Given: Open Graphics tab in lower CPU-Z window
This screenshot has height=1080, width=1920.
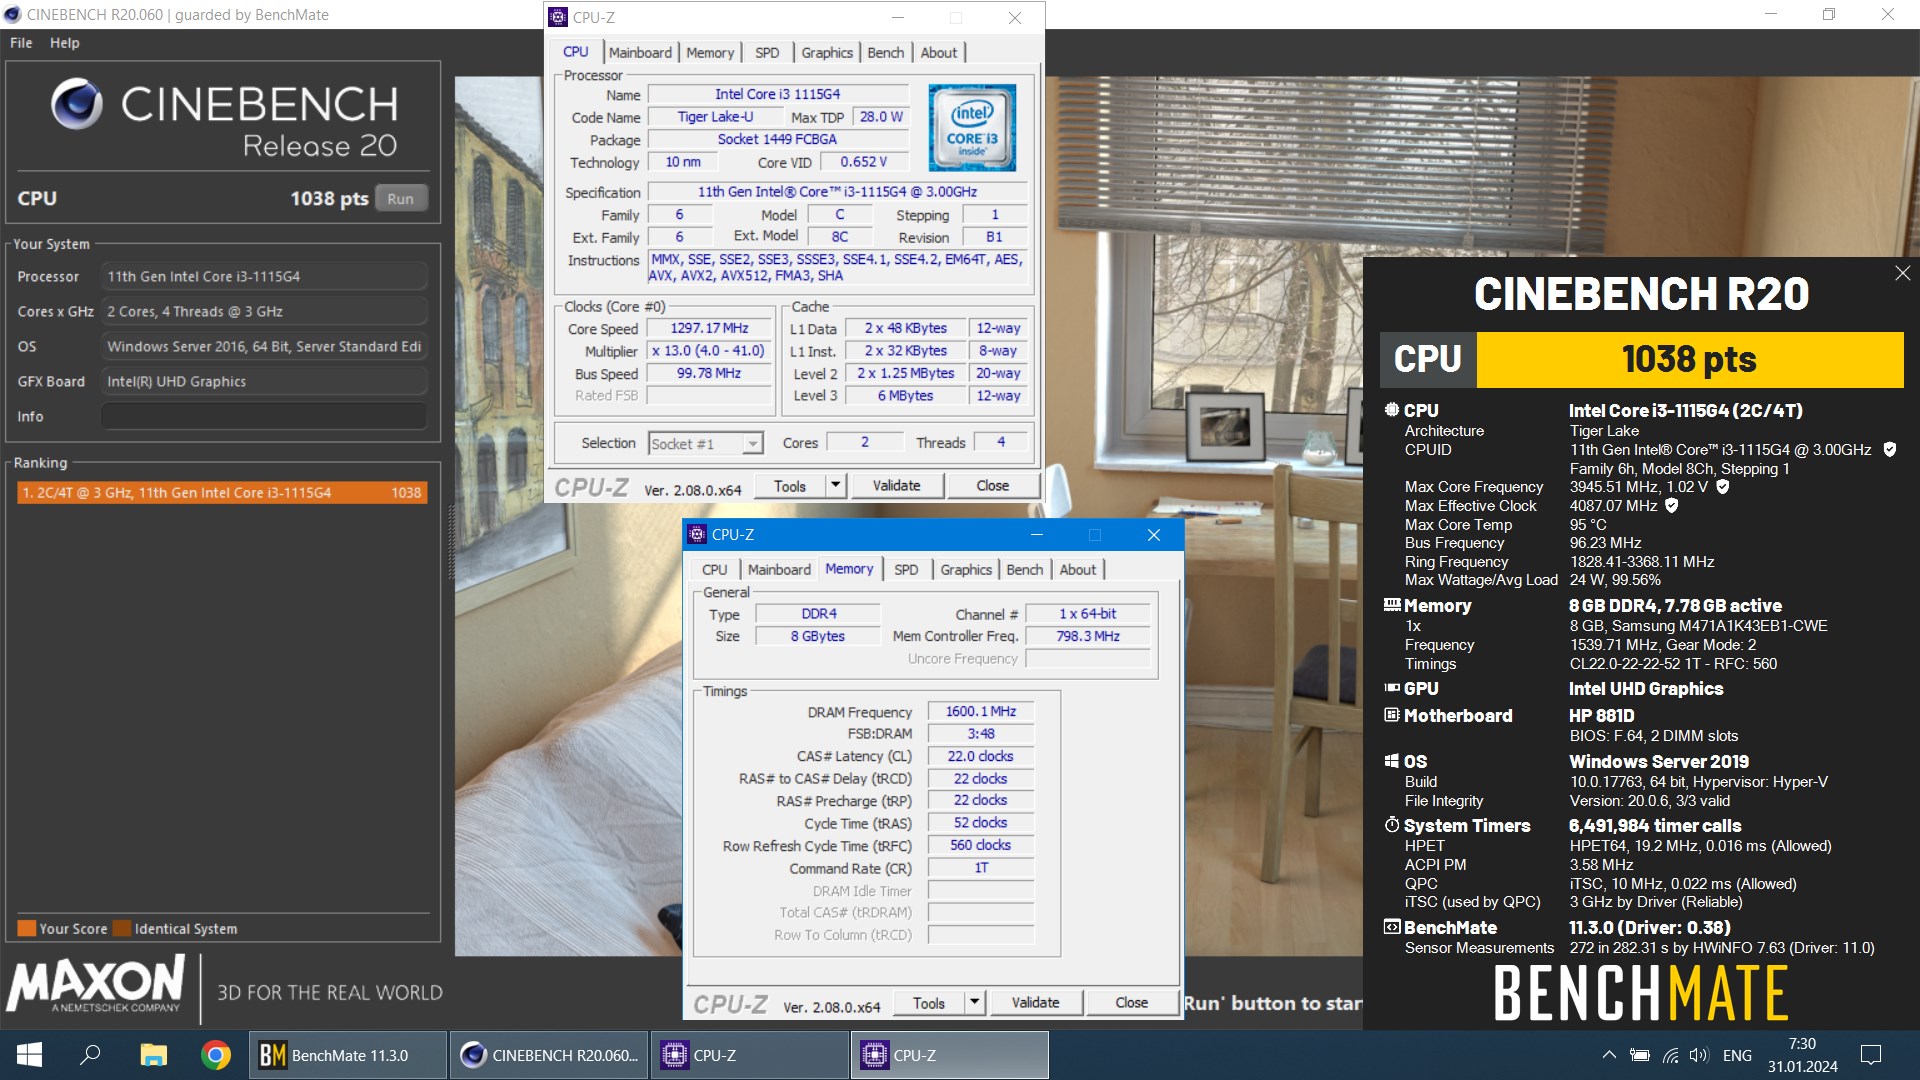Looking at the screenshot, I should pyautogui.click(x=966, y=569).
